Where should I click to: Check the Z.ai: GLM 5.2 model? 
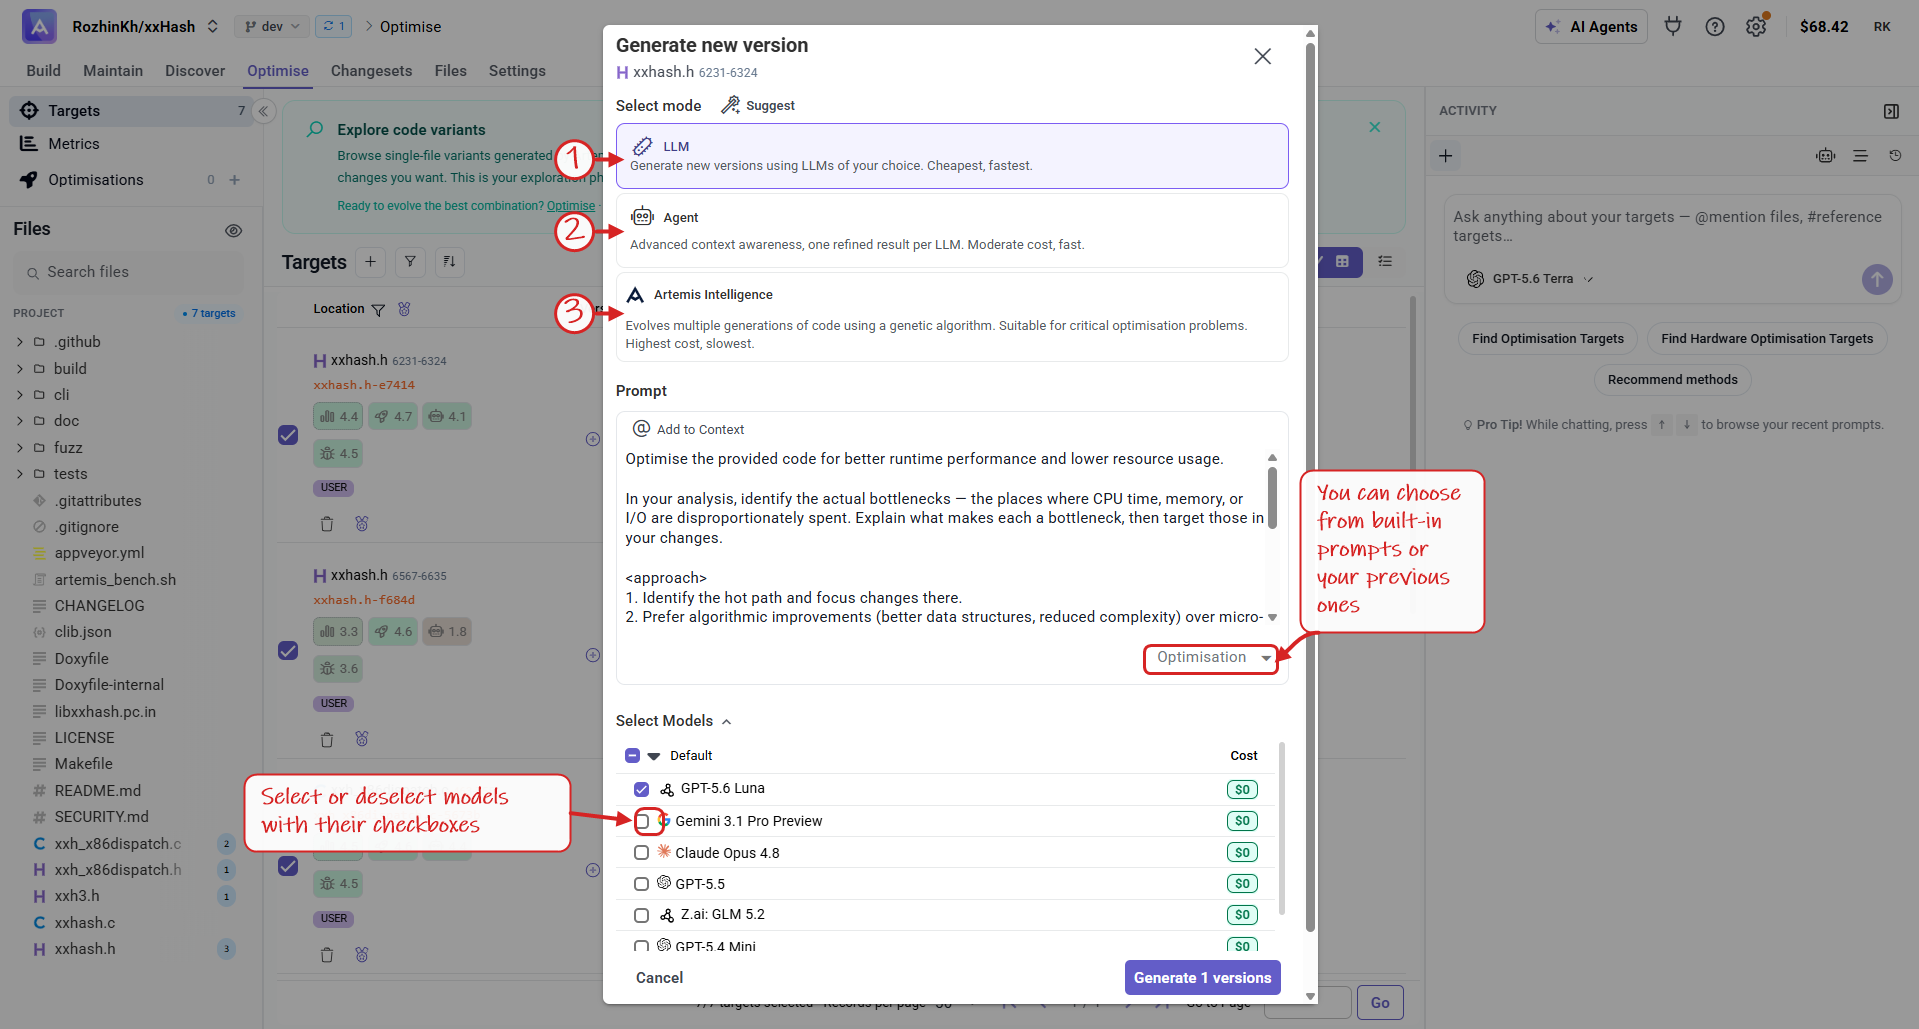point(641,915)
